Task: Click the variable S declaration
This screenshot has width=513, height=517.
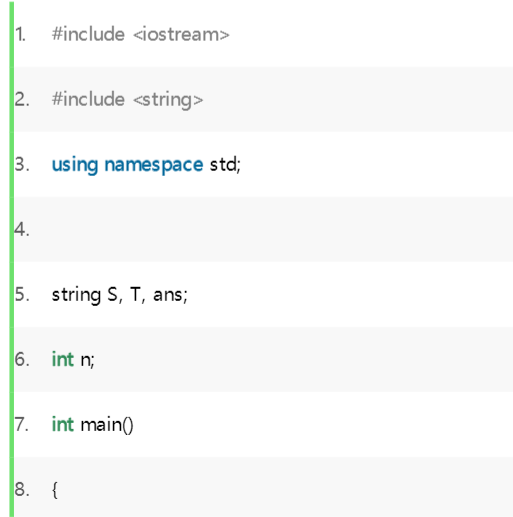Action: point(114,295)
